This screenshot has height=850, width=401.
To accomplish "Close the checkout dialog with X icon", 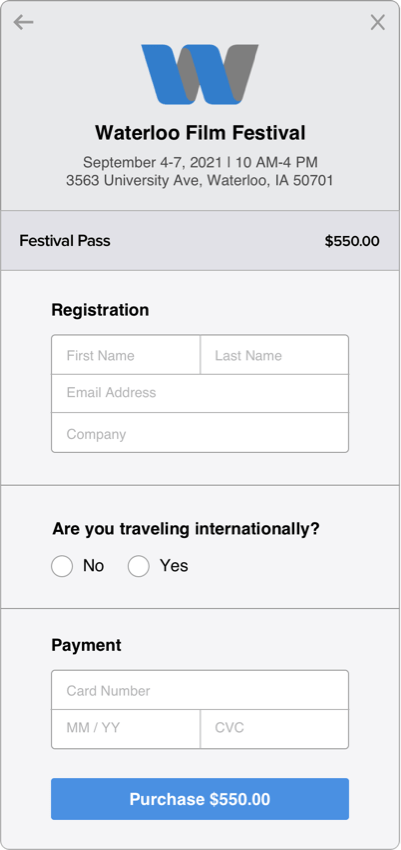I will click(x=377, y=22).
